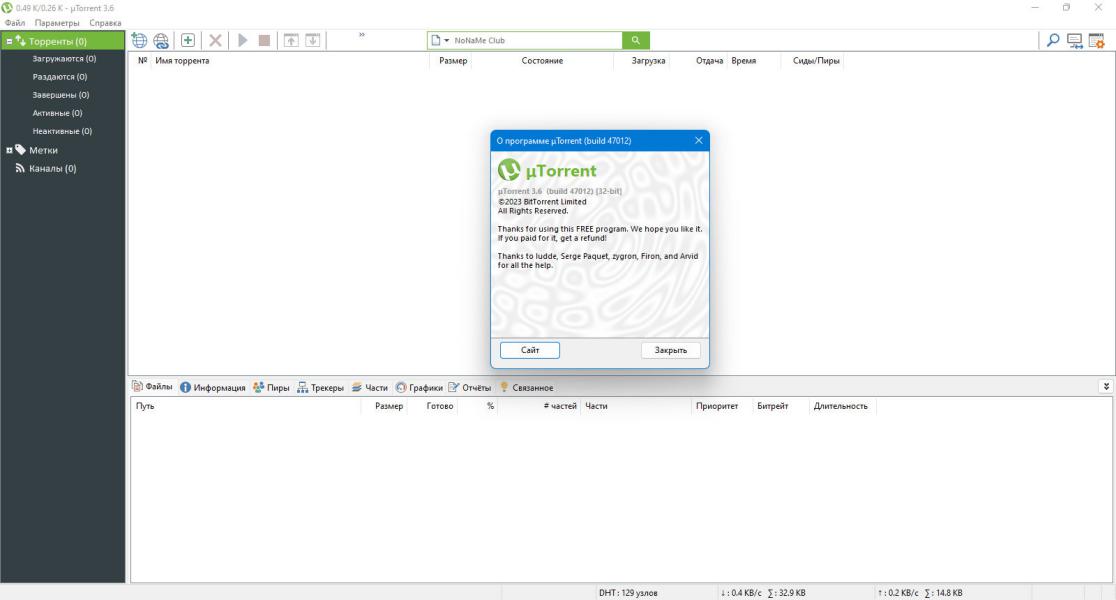The height and width of the screenshot is (600, 1116).
Task: Click the Закрыть button in dialog
Action: [670, 350]
